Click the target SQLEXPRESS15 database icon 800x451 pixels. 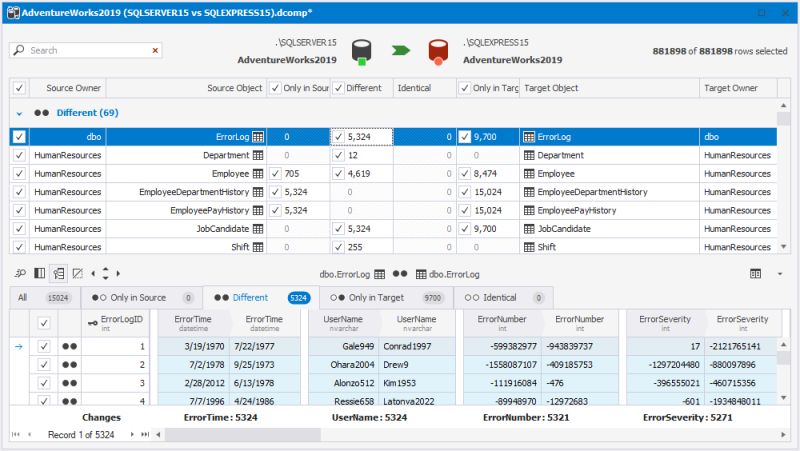point(438,52)
